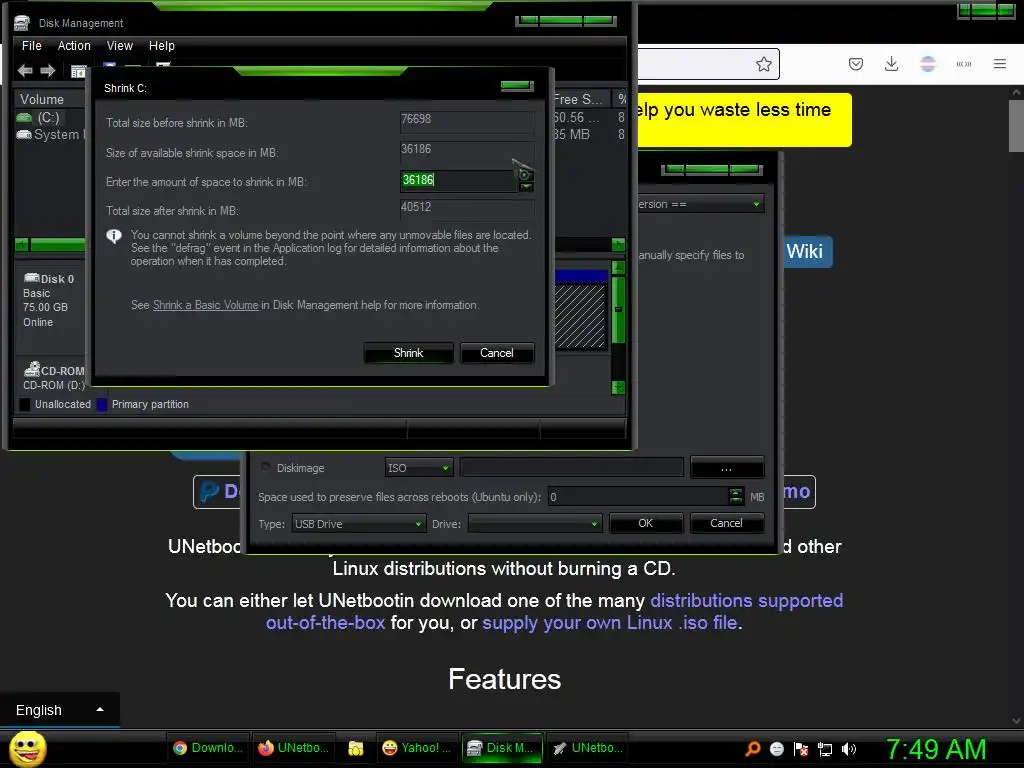This screenshot has height=768, width=1024.
Task: Open the English language selector
Action: pos(59,710)
